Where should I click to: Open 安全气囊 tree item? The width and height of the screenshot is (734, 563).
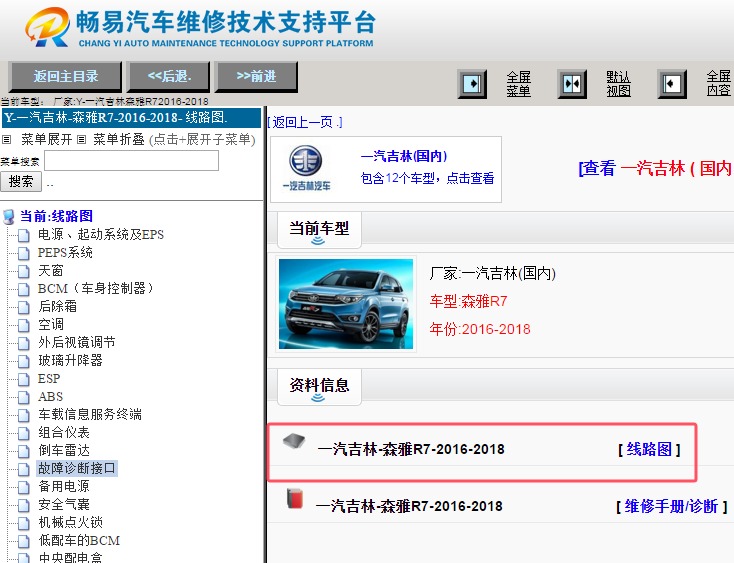(64, 505)
